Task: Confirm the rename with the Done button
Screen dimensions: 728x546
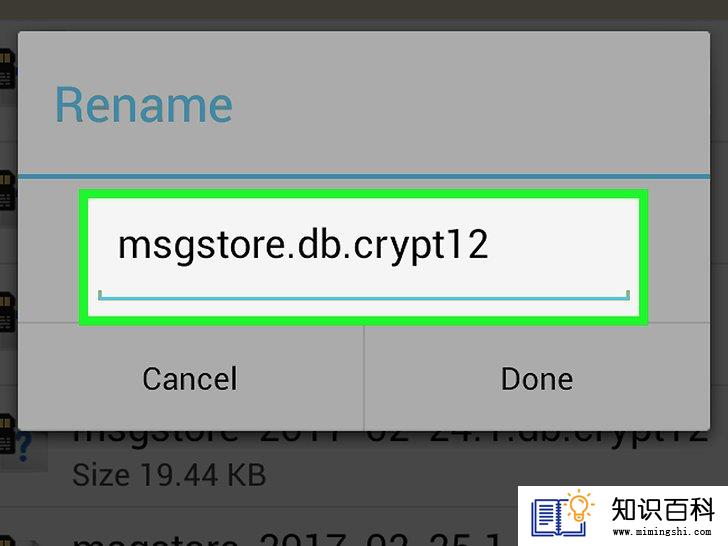Action: click(537, 378)
